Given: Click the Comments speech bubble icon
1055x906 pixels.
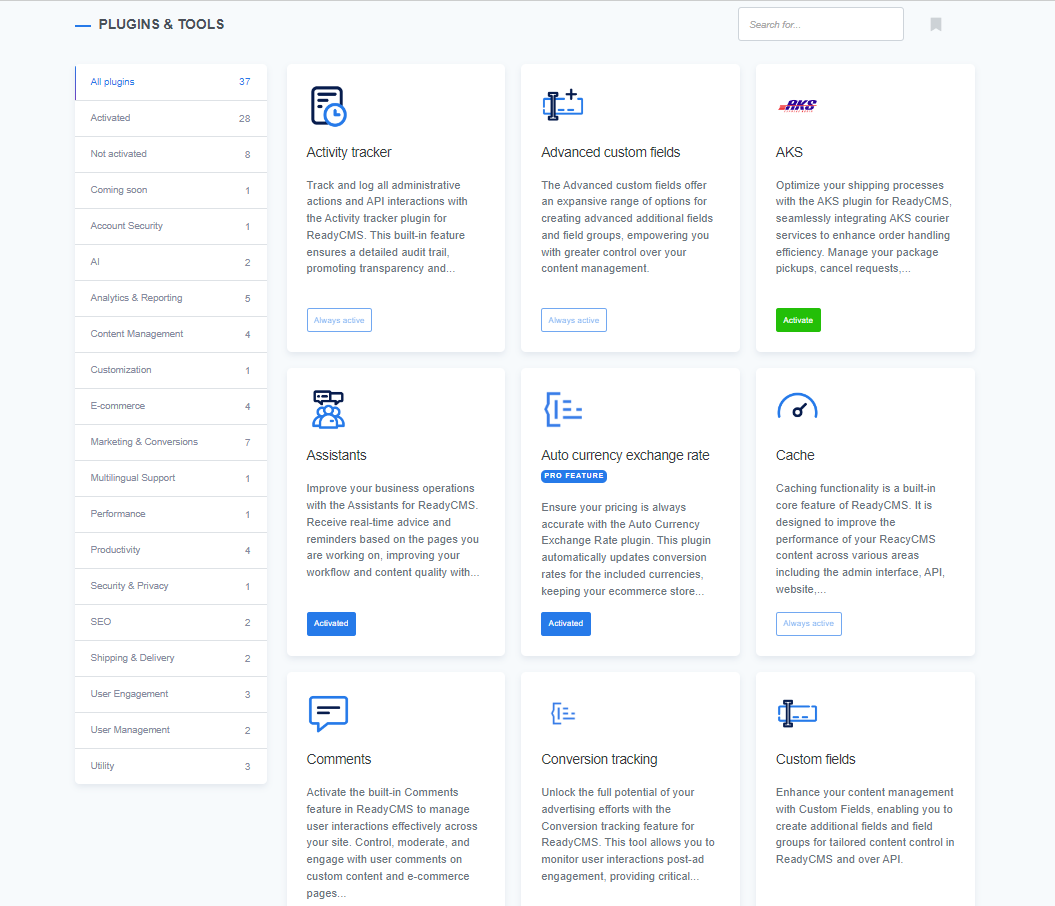Looking at the screenshot, I should [x=328, y=713].
